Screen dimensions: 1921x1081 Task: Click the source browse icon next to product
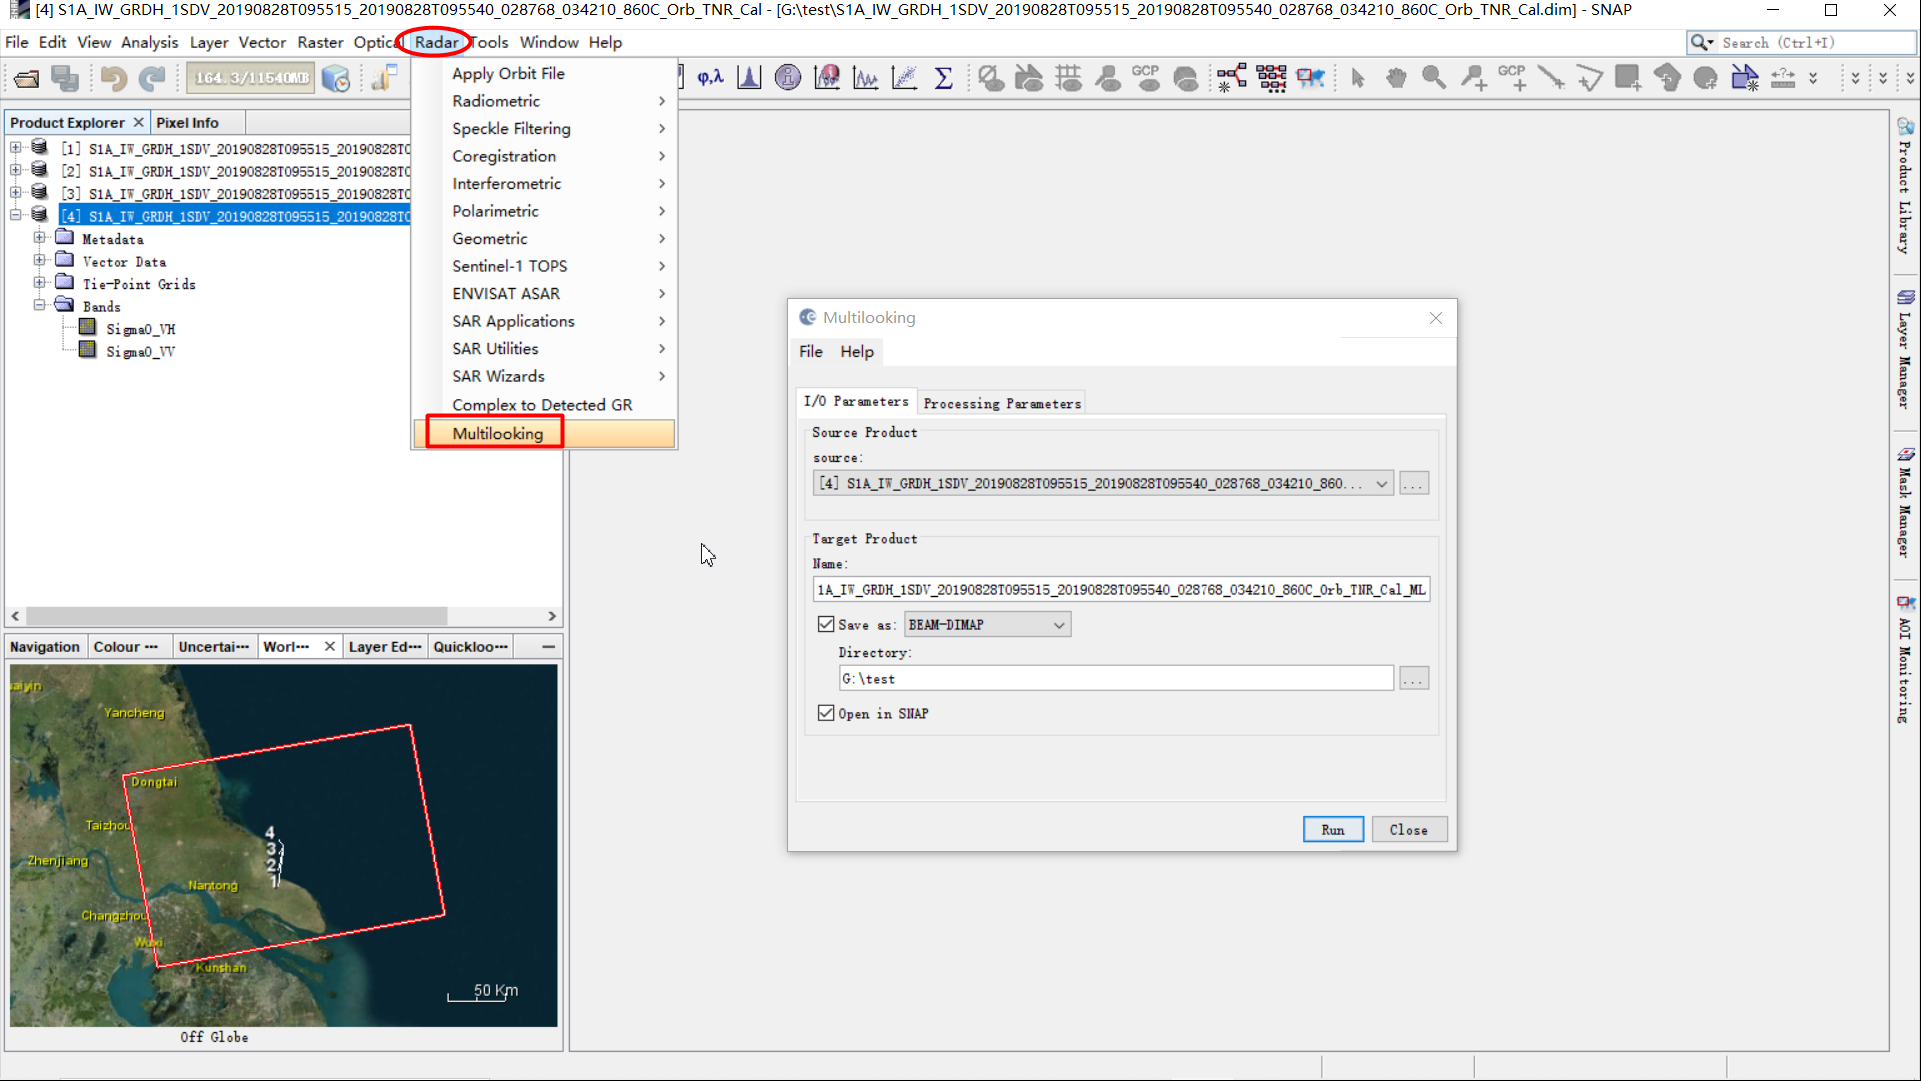pos(1413,483)
